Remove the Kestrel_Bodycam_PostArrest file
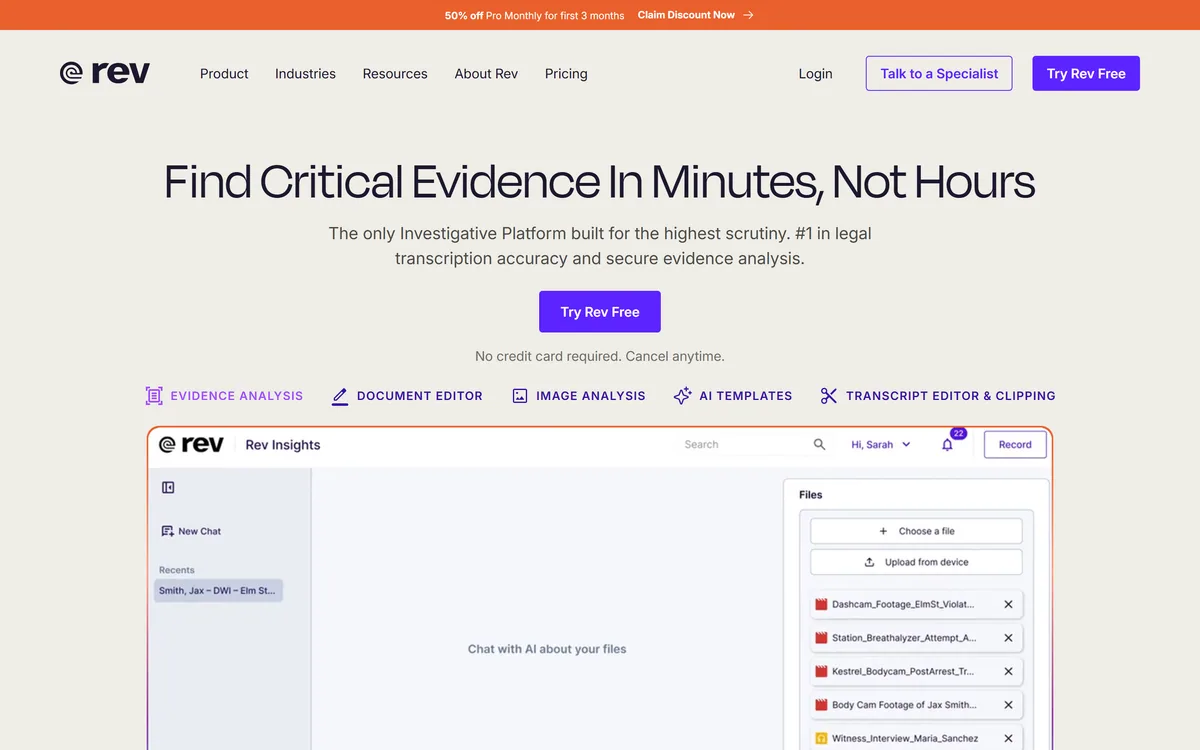 tap(1008, 671)
